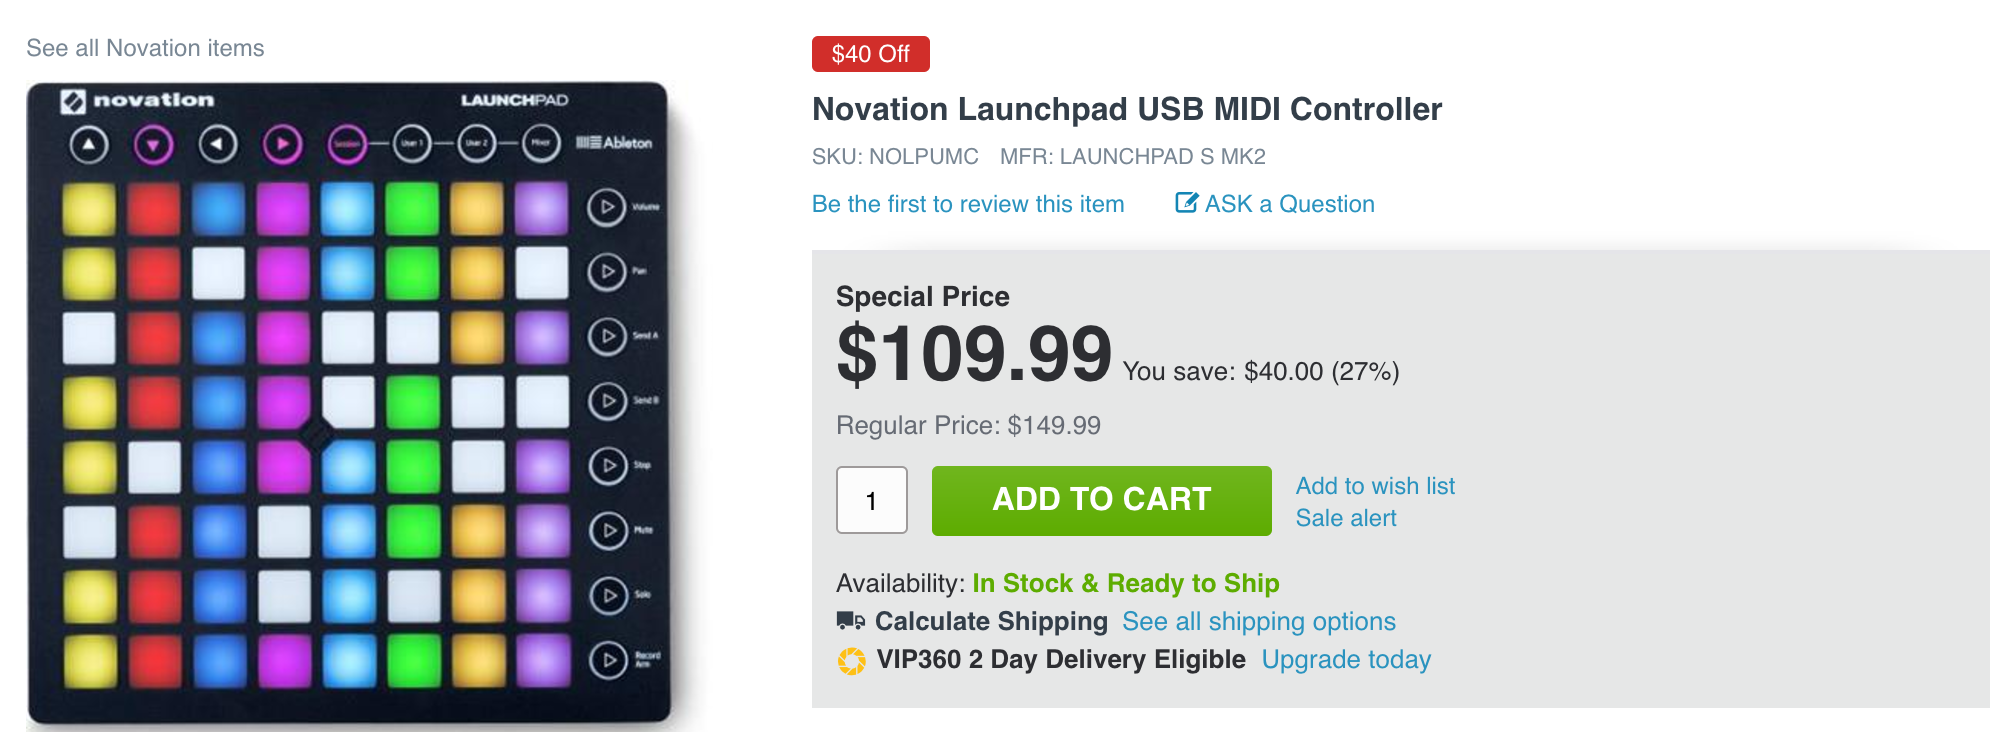Viewport: 2008px width, 732px height.
Task: Click Upgrade today link
Action: 1346,660
